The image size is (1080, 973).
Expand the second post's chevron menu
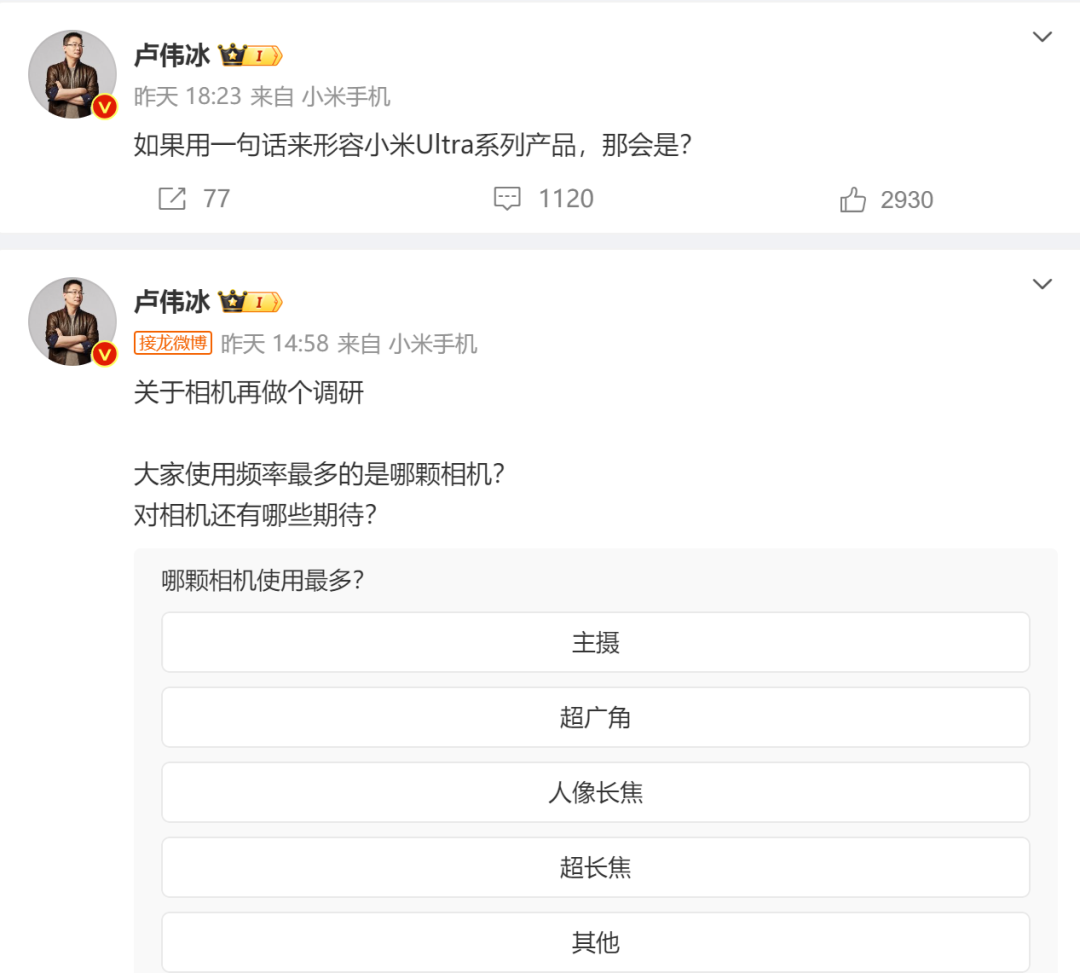[1042, 285]
